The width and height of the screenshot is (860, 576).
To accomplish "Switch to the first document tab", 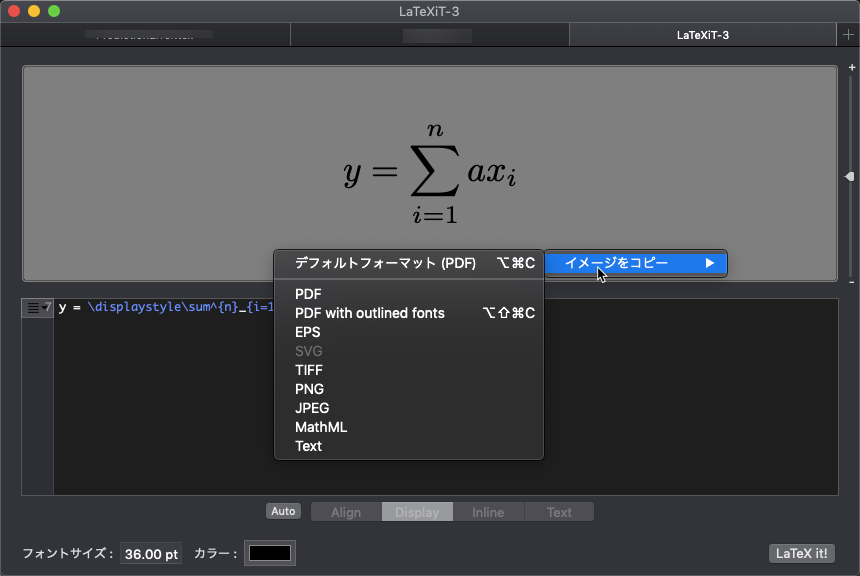I will [x=145, y=35].
